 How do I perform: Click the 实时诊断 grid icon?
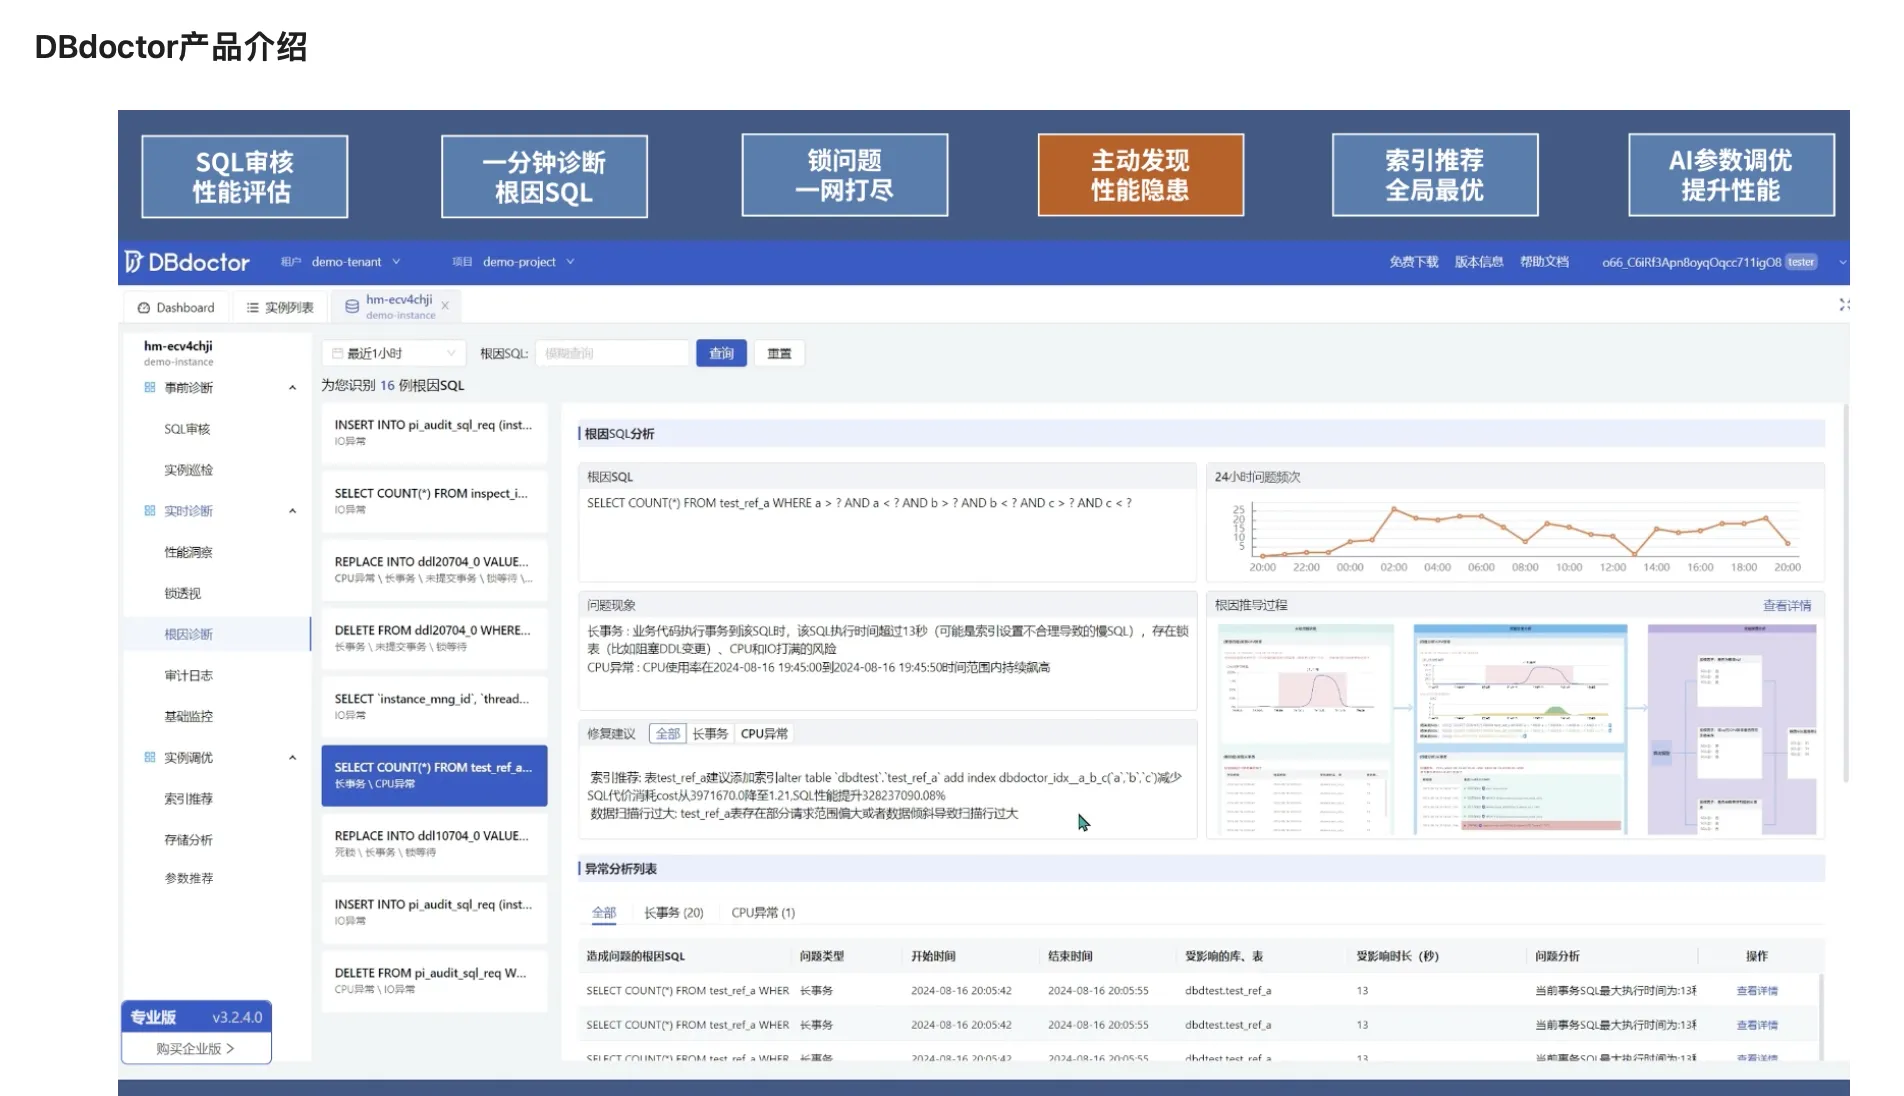(x=150, y=510)
